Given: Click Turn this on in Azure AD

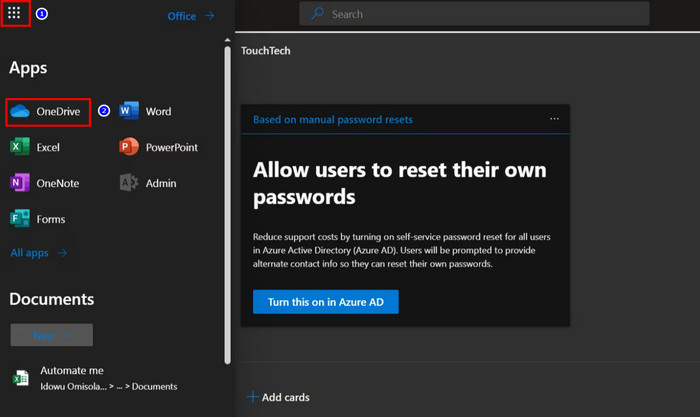Looking at the screenshot, I should coord(325,301).
